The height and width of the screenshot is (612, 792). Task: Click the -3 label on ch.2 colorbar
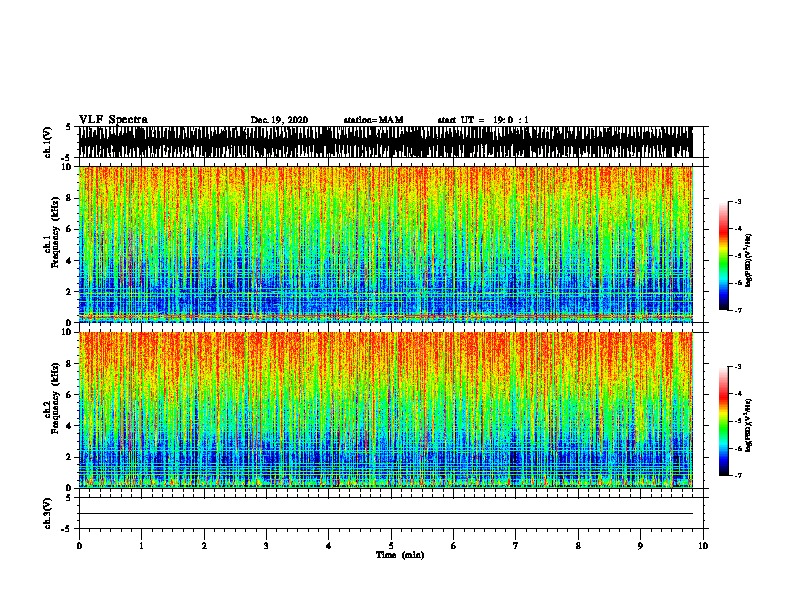737,367
